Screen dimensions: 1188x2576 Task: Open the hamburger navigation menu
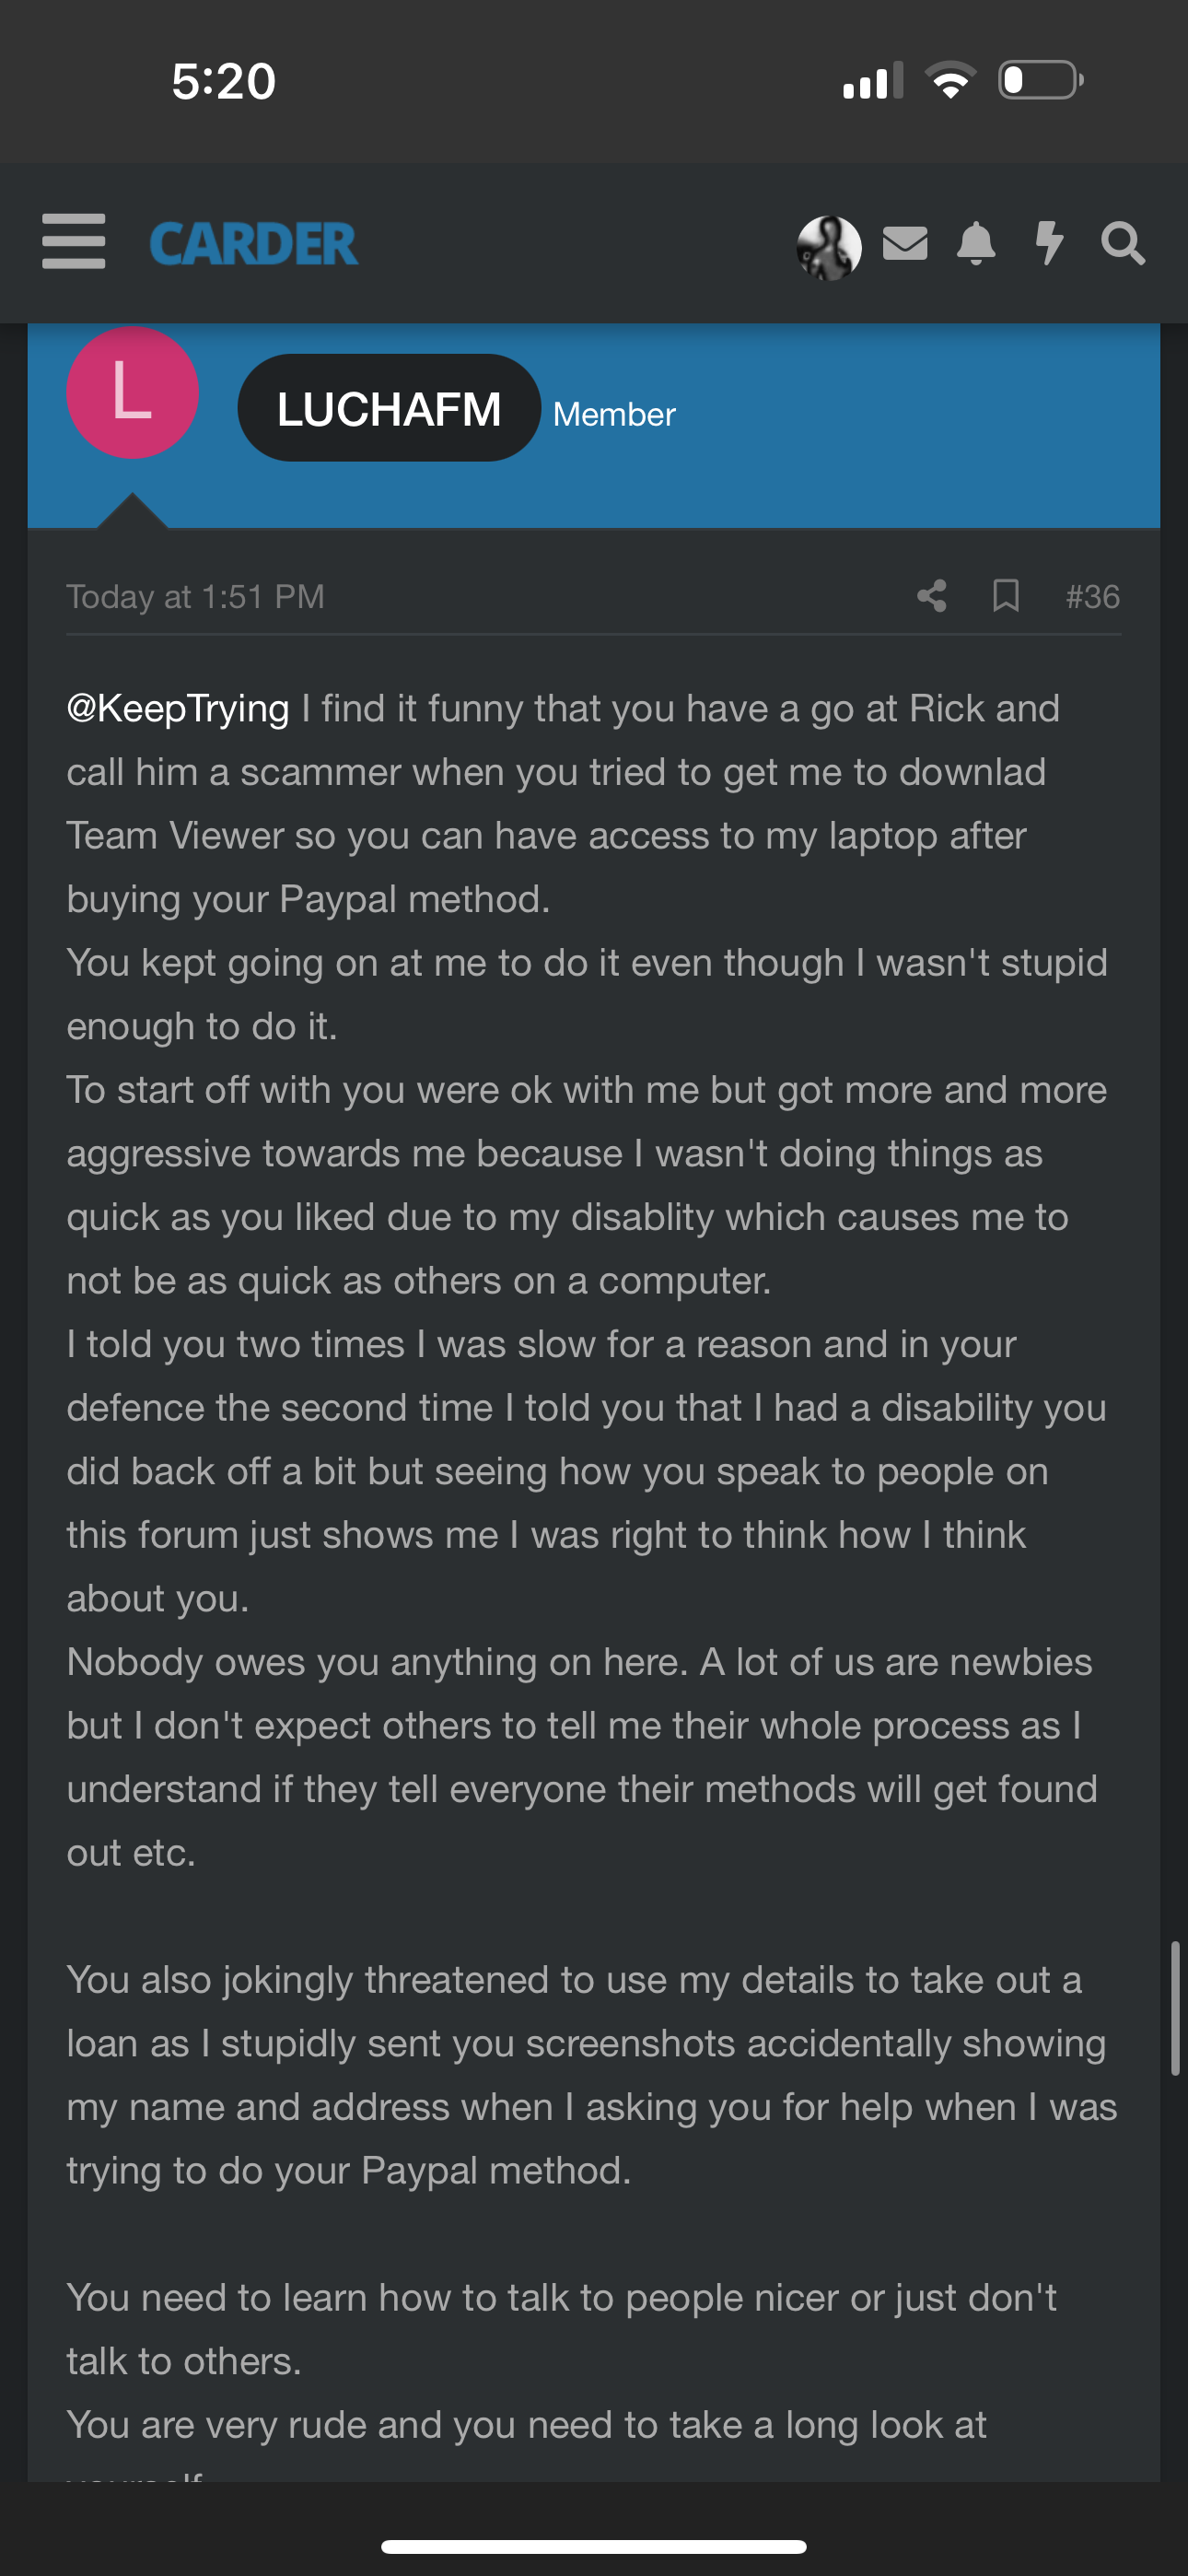[73, 241]
